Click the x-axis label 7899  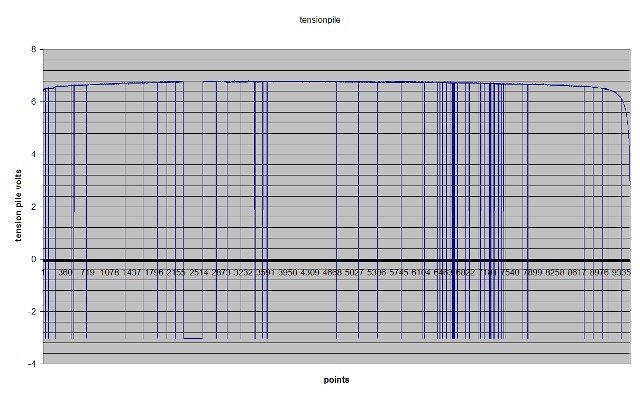pos(532,272)
